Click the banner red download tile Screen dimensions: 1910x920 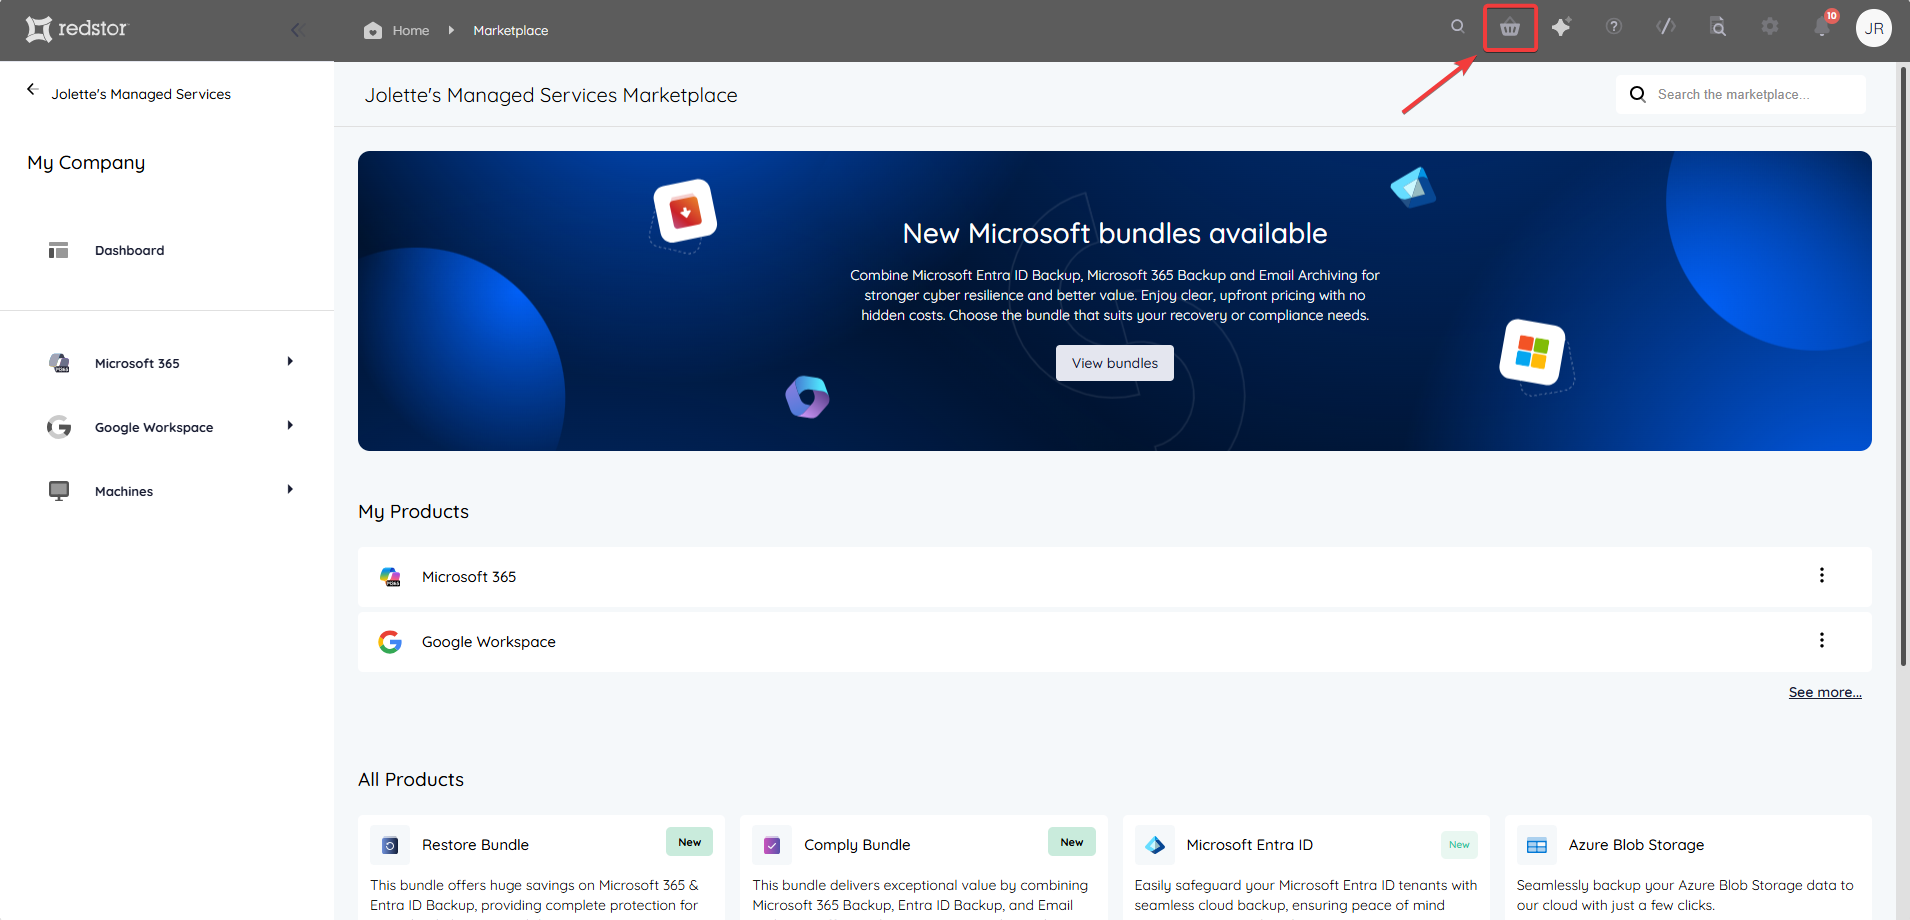pos(685,211)
